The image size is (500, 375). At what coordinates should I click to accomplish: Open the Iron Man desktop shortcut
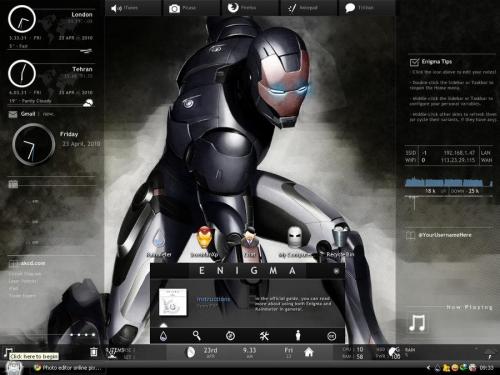pos(204,242)
